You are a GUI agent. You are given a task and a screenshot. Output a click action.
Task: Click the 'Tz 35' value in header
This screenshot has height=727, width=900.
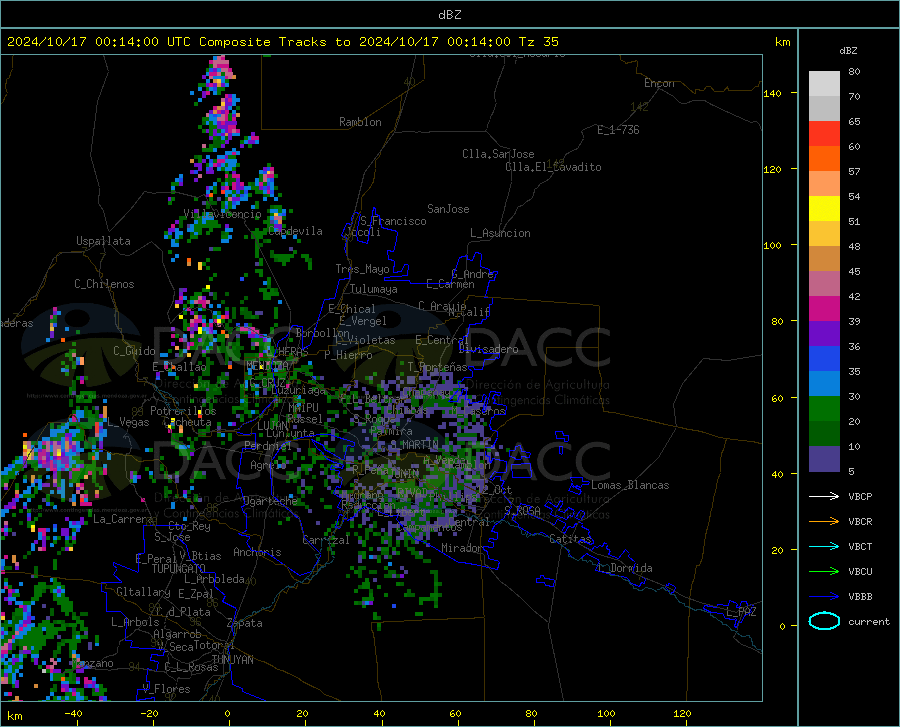539,42
